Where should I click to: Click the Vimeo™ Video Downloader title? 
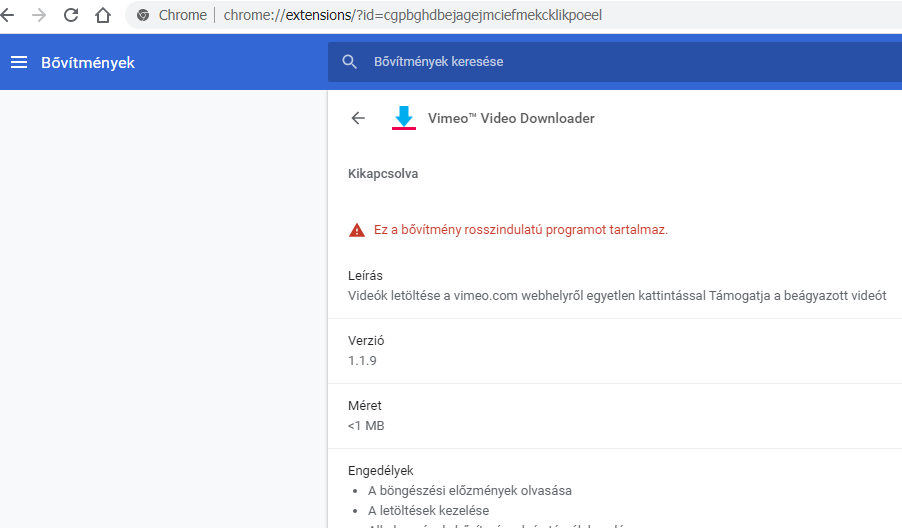[511, 118]
